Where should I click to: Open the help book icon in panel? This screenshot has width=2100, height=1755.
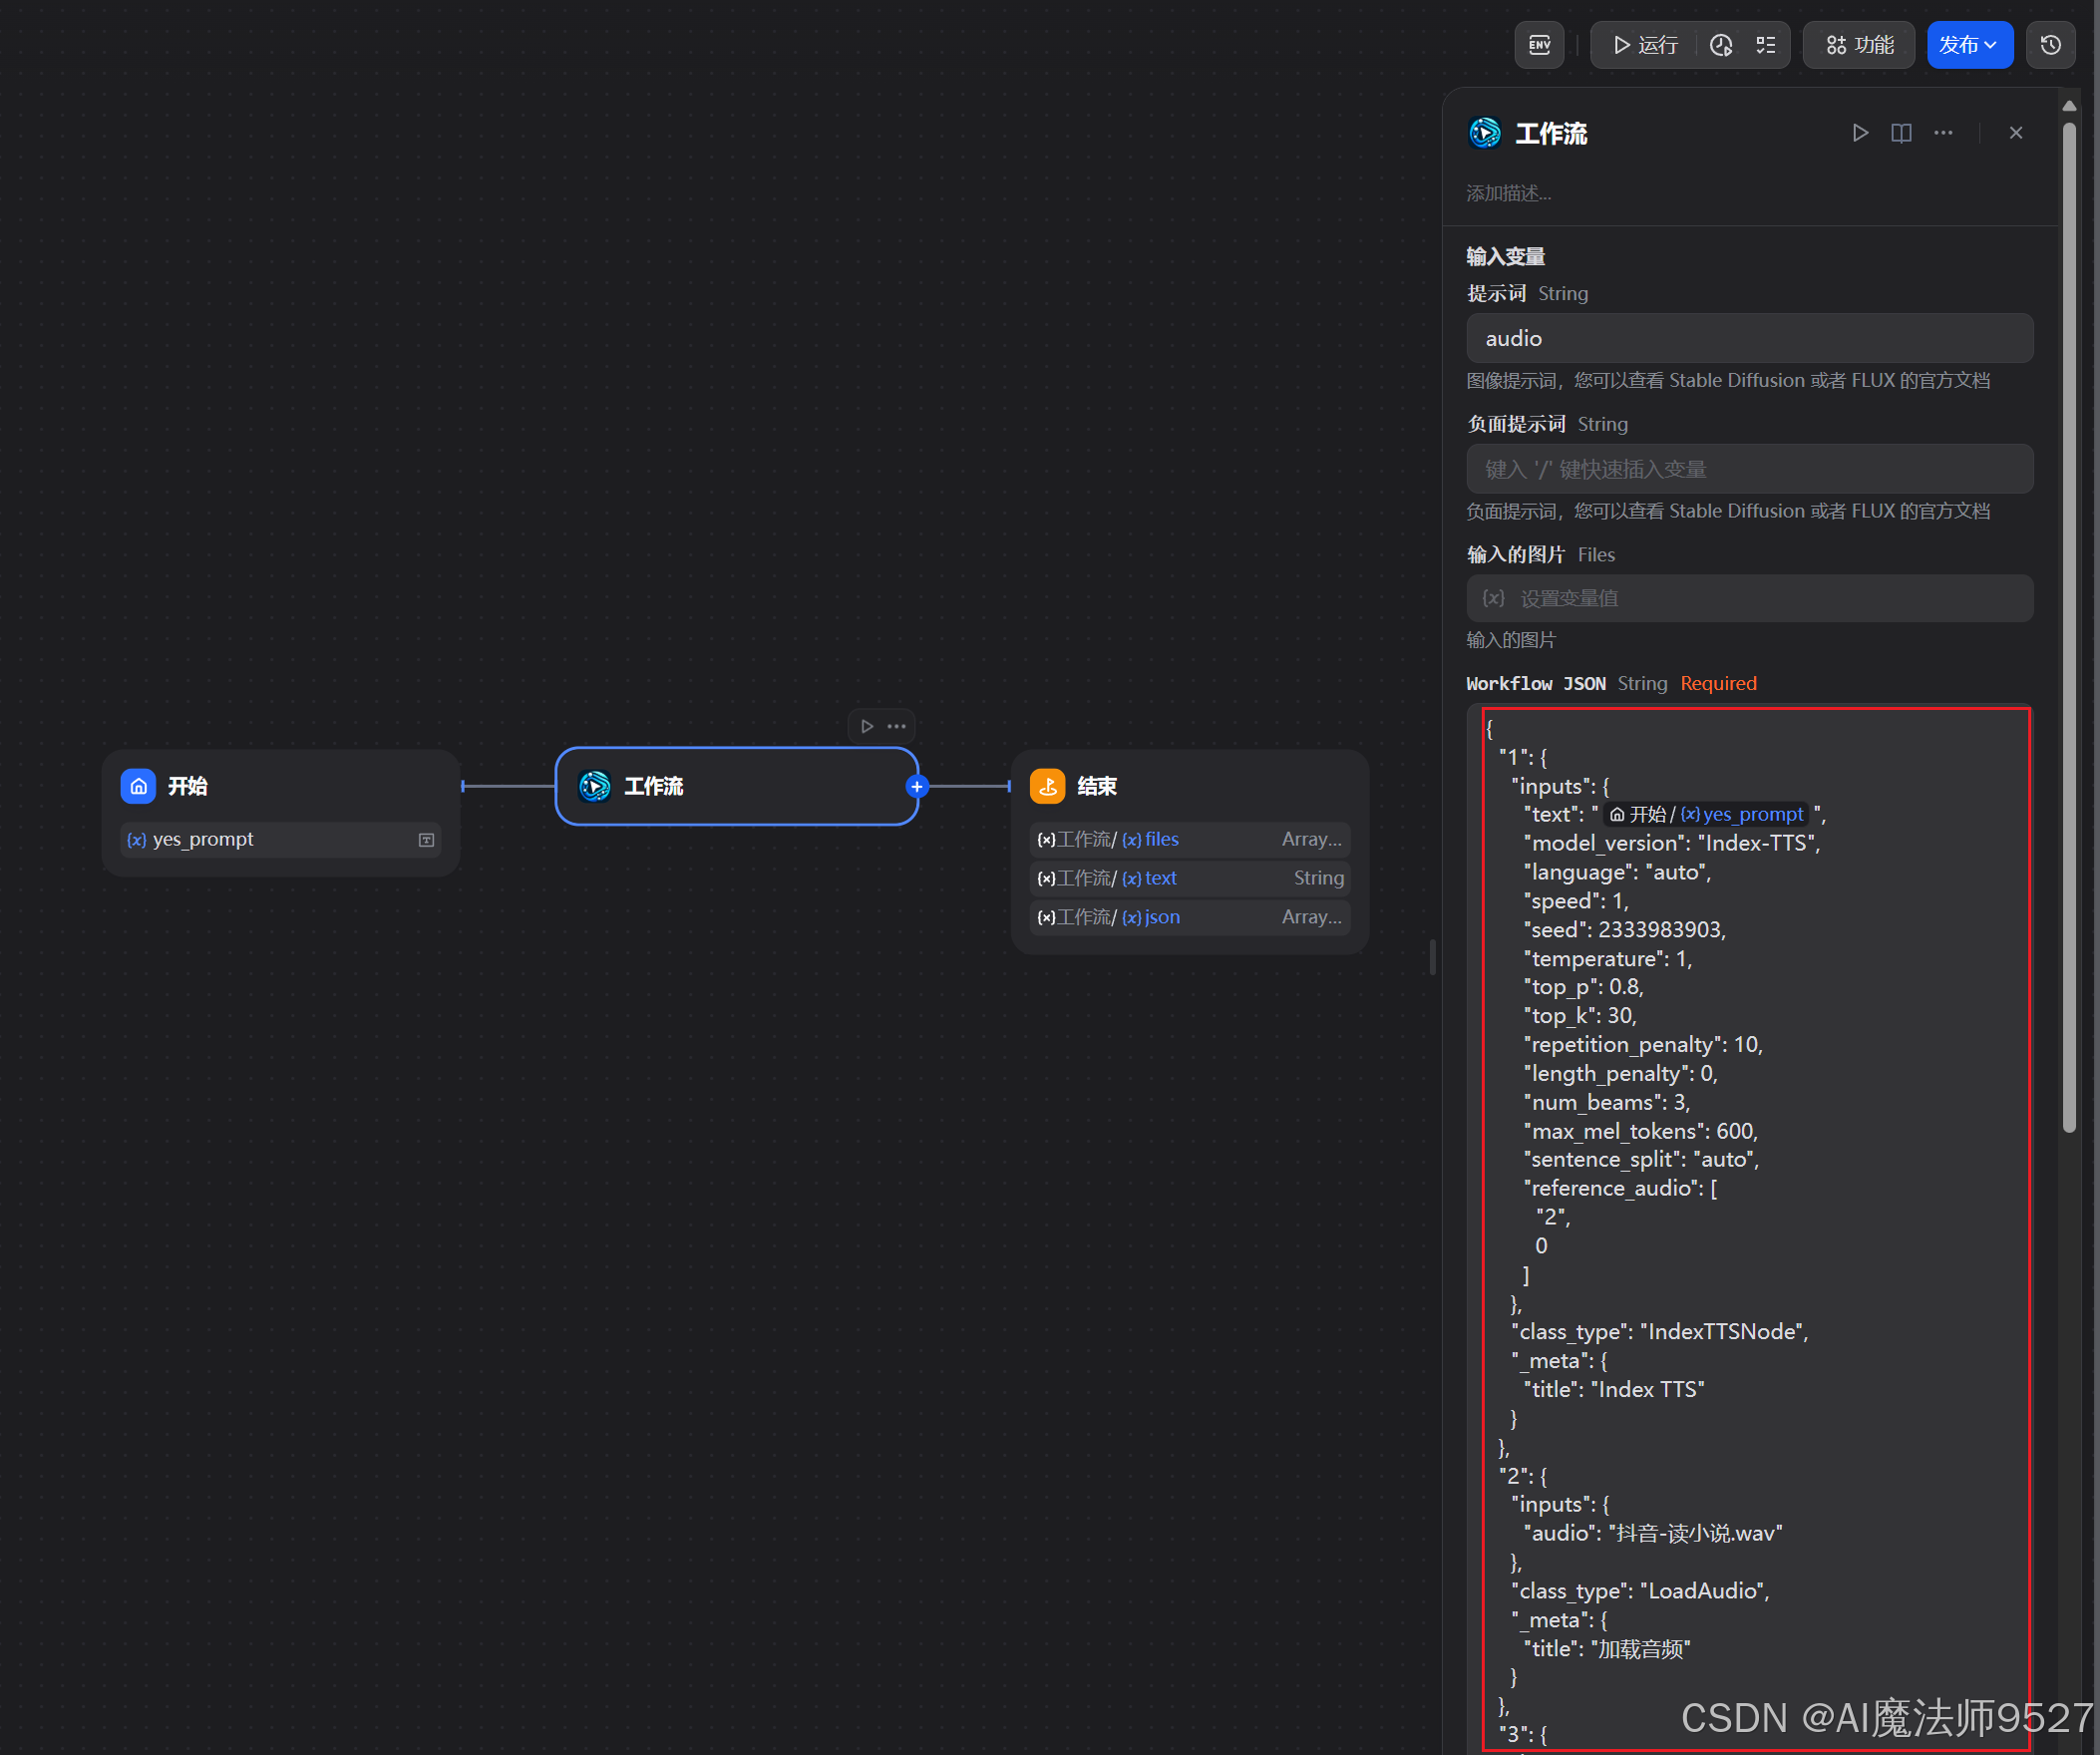[1901, 133]
